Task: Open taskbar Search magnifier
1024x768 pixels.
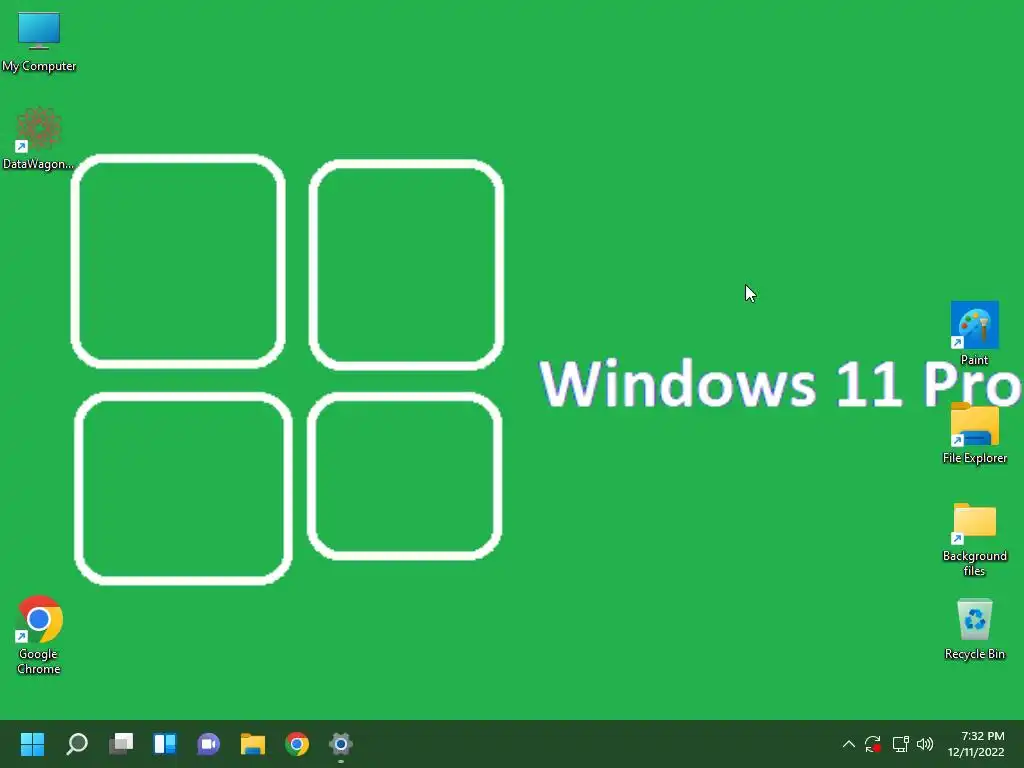Action: click(76, 744)
